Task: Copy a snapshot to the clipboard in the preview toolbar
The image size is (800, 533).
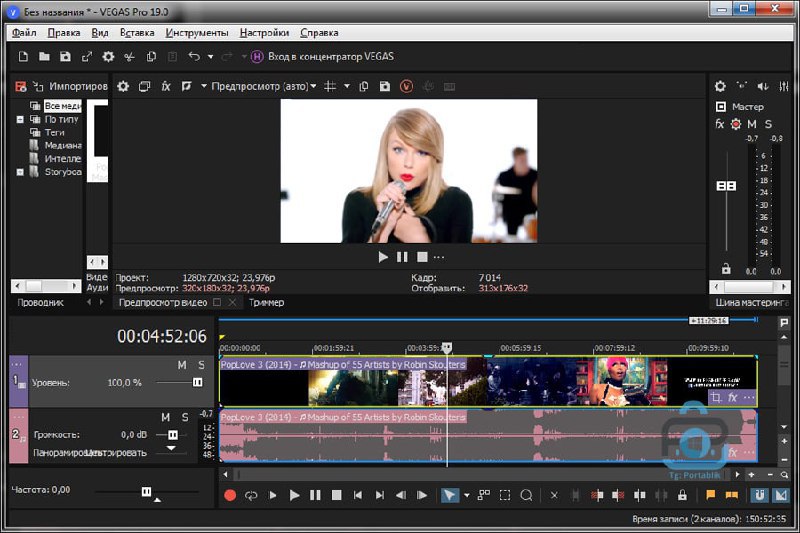Action: 364,86
